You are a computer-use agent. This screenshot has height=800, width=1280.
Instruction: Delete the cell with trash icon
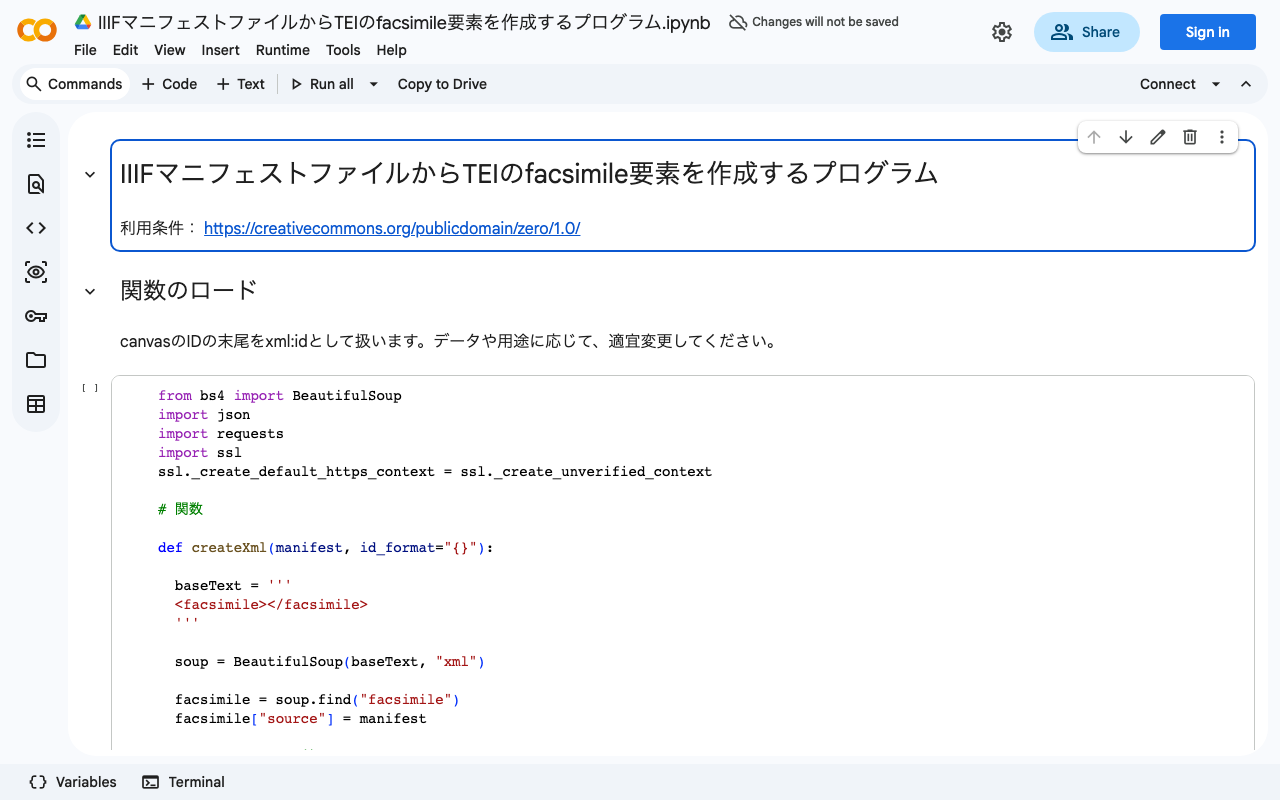pyautogui.click(x=1190, y=137)
